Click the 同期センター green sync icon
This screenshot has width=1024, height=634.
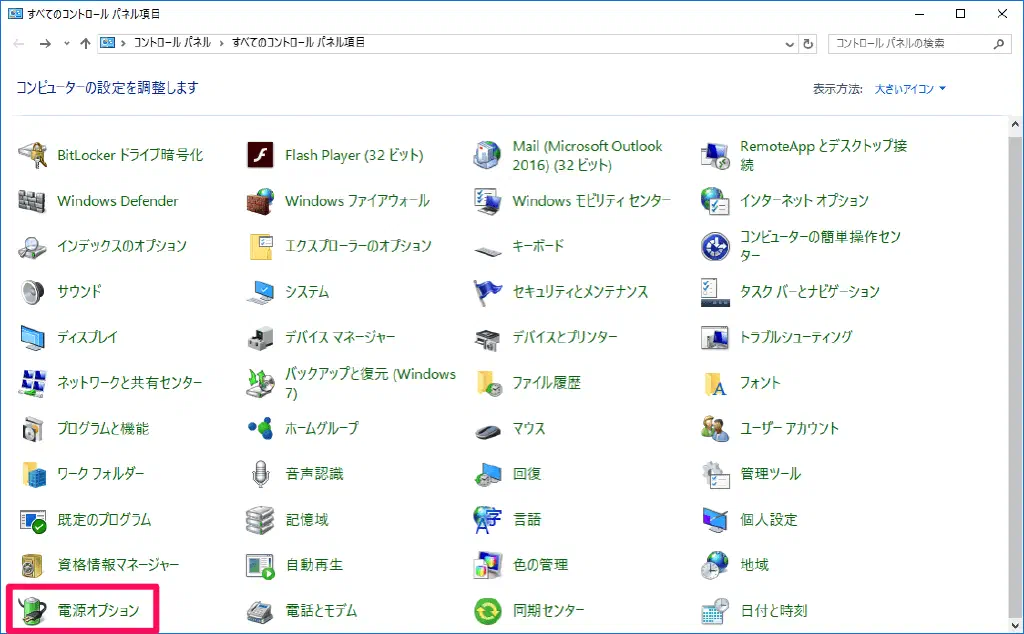tap(488, 610)
